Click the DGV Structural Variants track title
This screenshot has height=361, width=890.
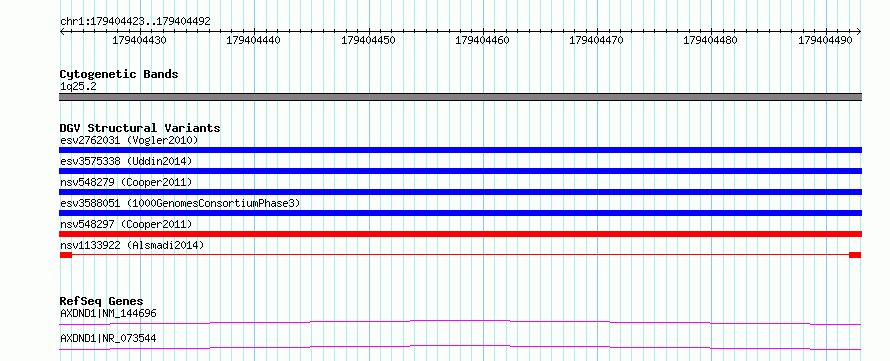pyautogui.click(x=140, y=128)
